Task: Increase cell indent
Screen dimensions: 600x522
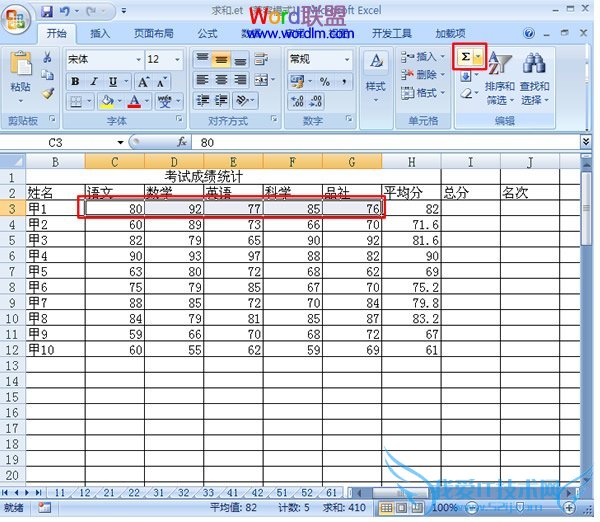Action: 221,101
